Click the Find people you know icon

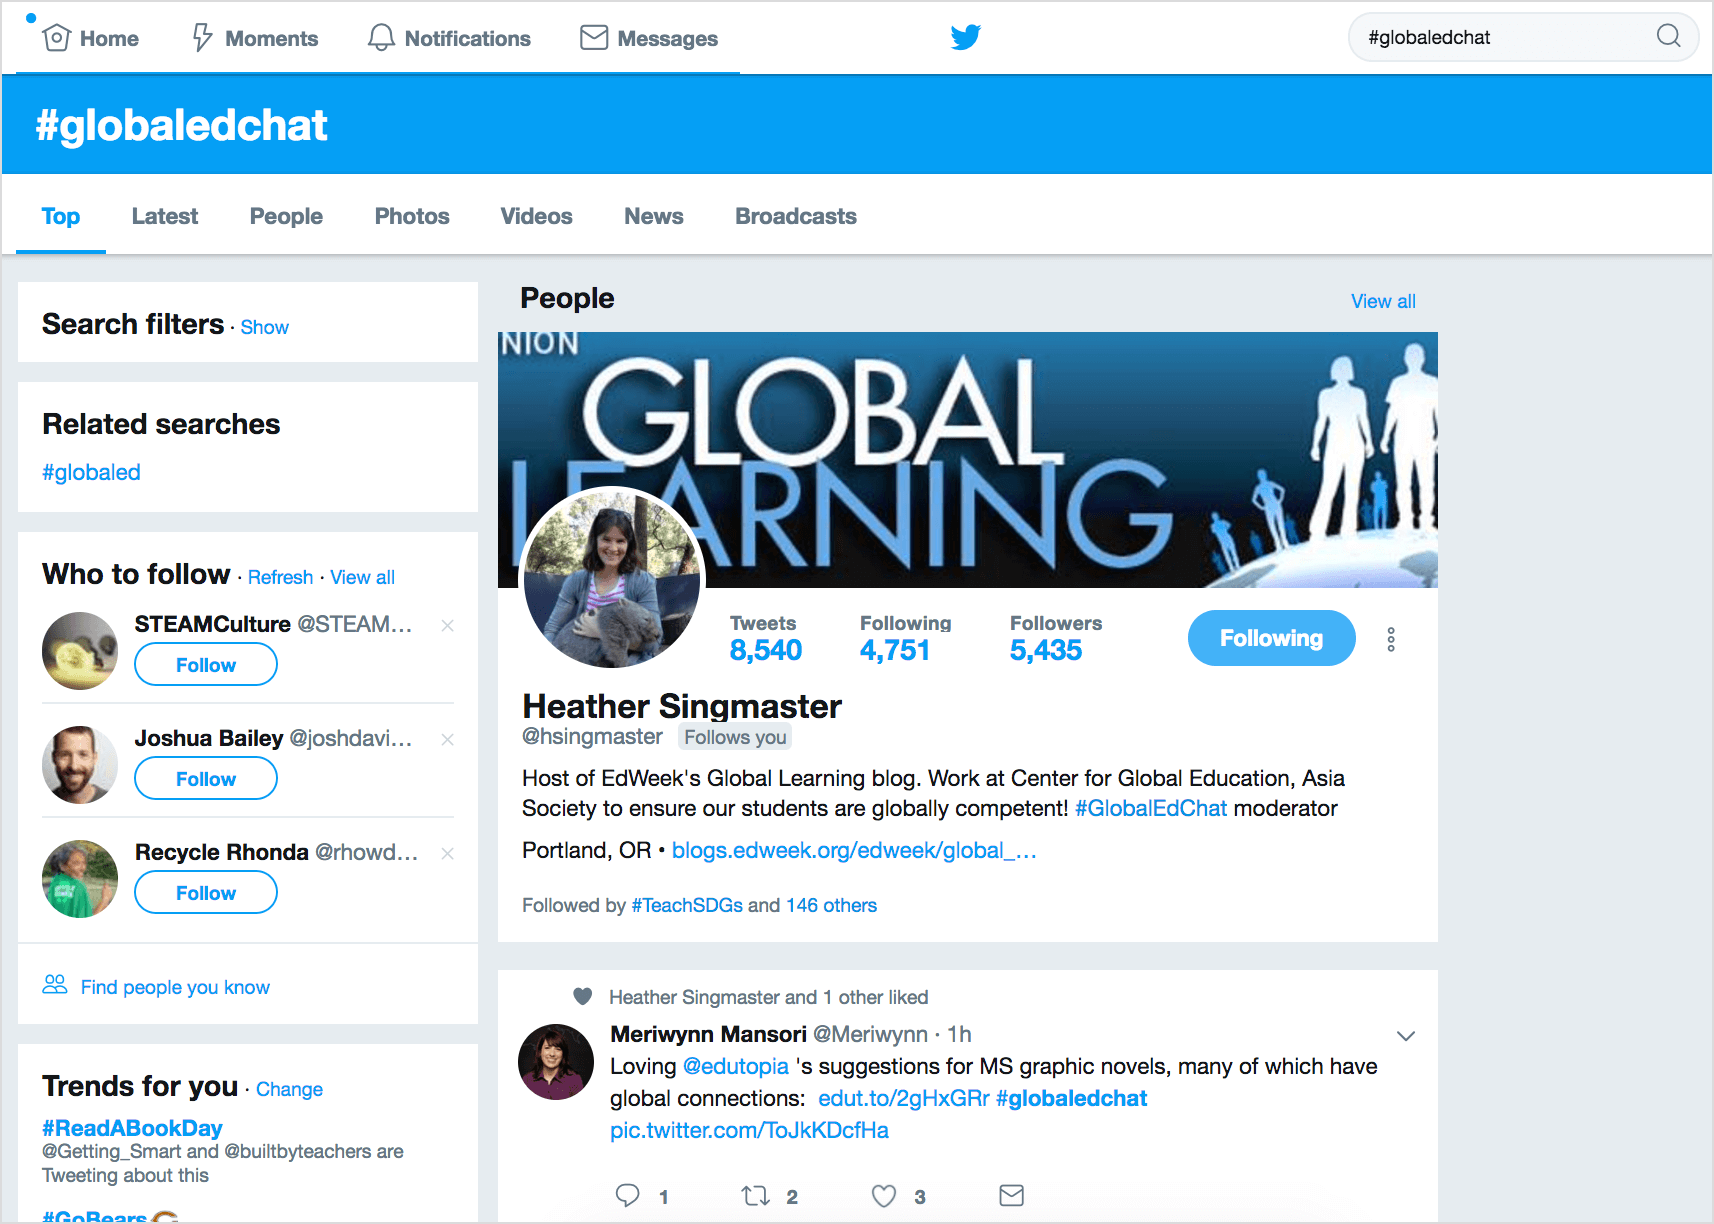pyautogui.click(x=55, y=985)
